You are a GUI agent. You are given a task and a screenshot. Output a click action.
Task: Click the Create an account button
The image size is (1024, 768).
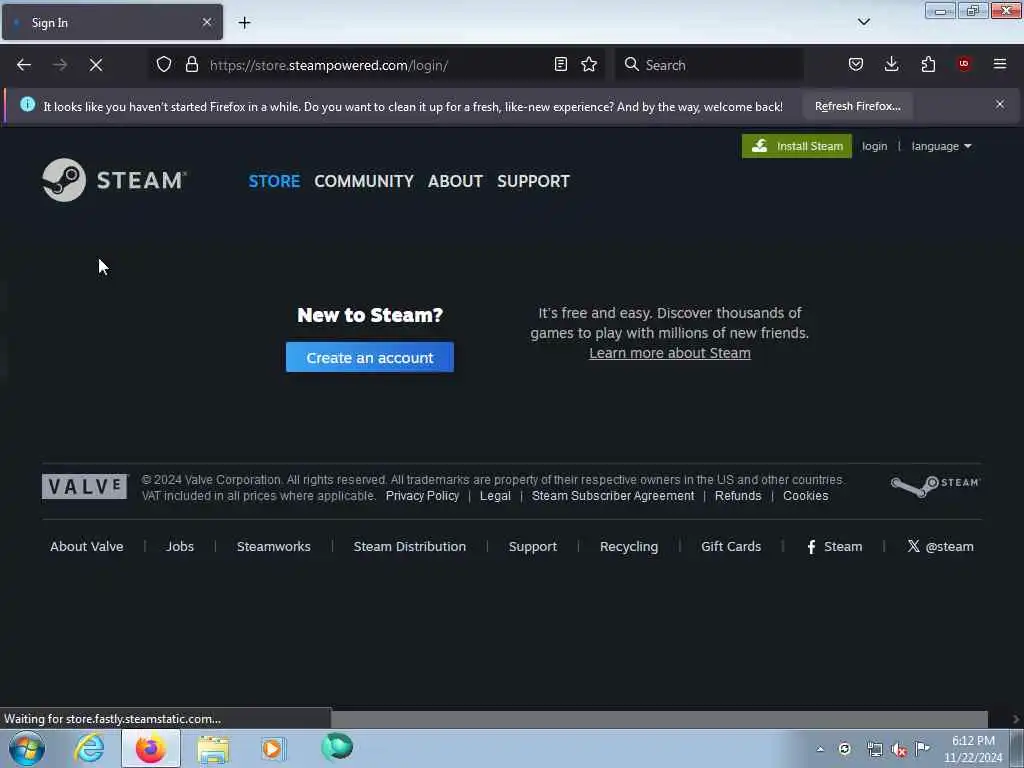370,357
